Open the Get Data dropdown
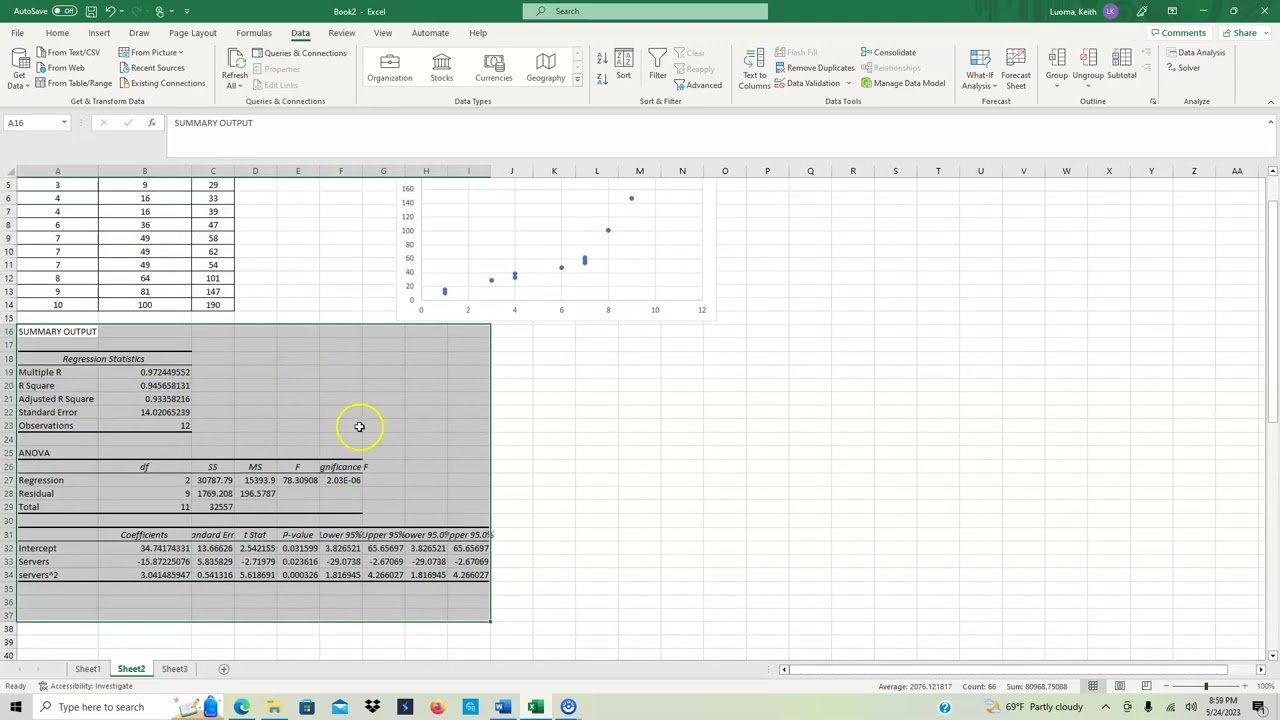This screenshot has width=1280, height=720. coord(18,68)
